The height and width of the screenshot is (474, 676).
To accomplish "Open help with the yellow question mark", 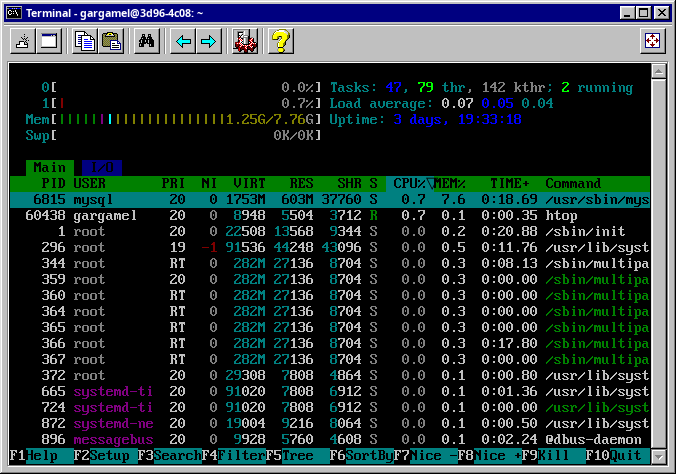I will point(281,41).
